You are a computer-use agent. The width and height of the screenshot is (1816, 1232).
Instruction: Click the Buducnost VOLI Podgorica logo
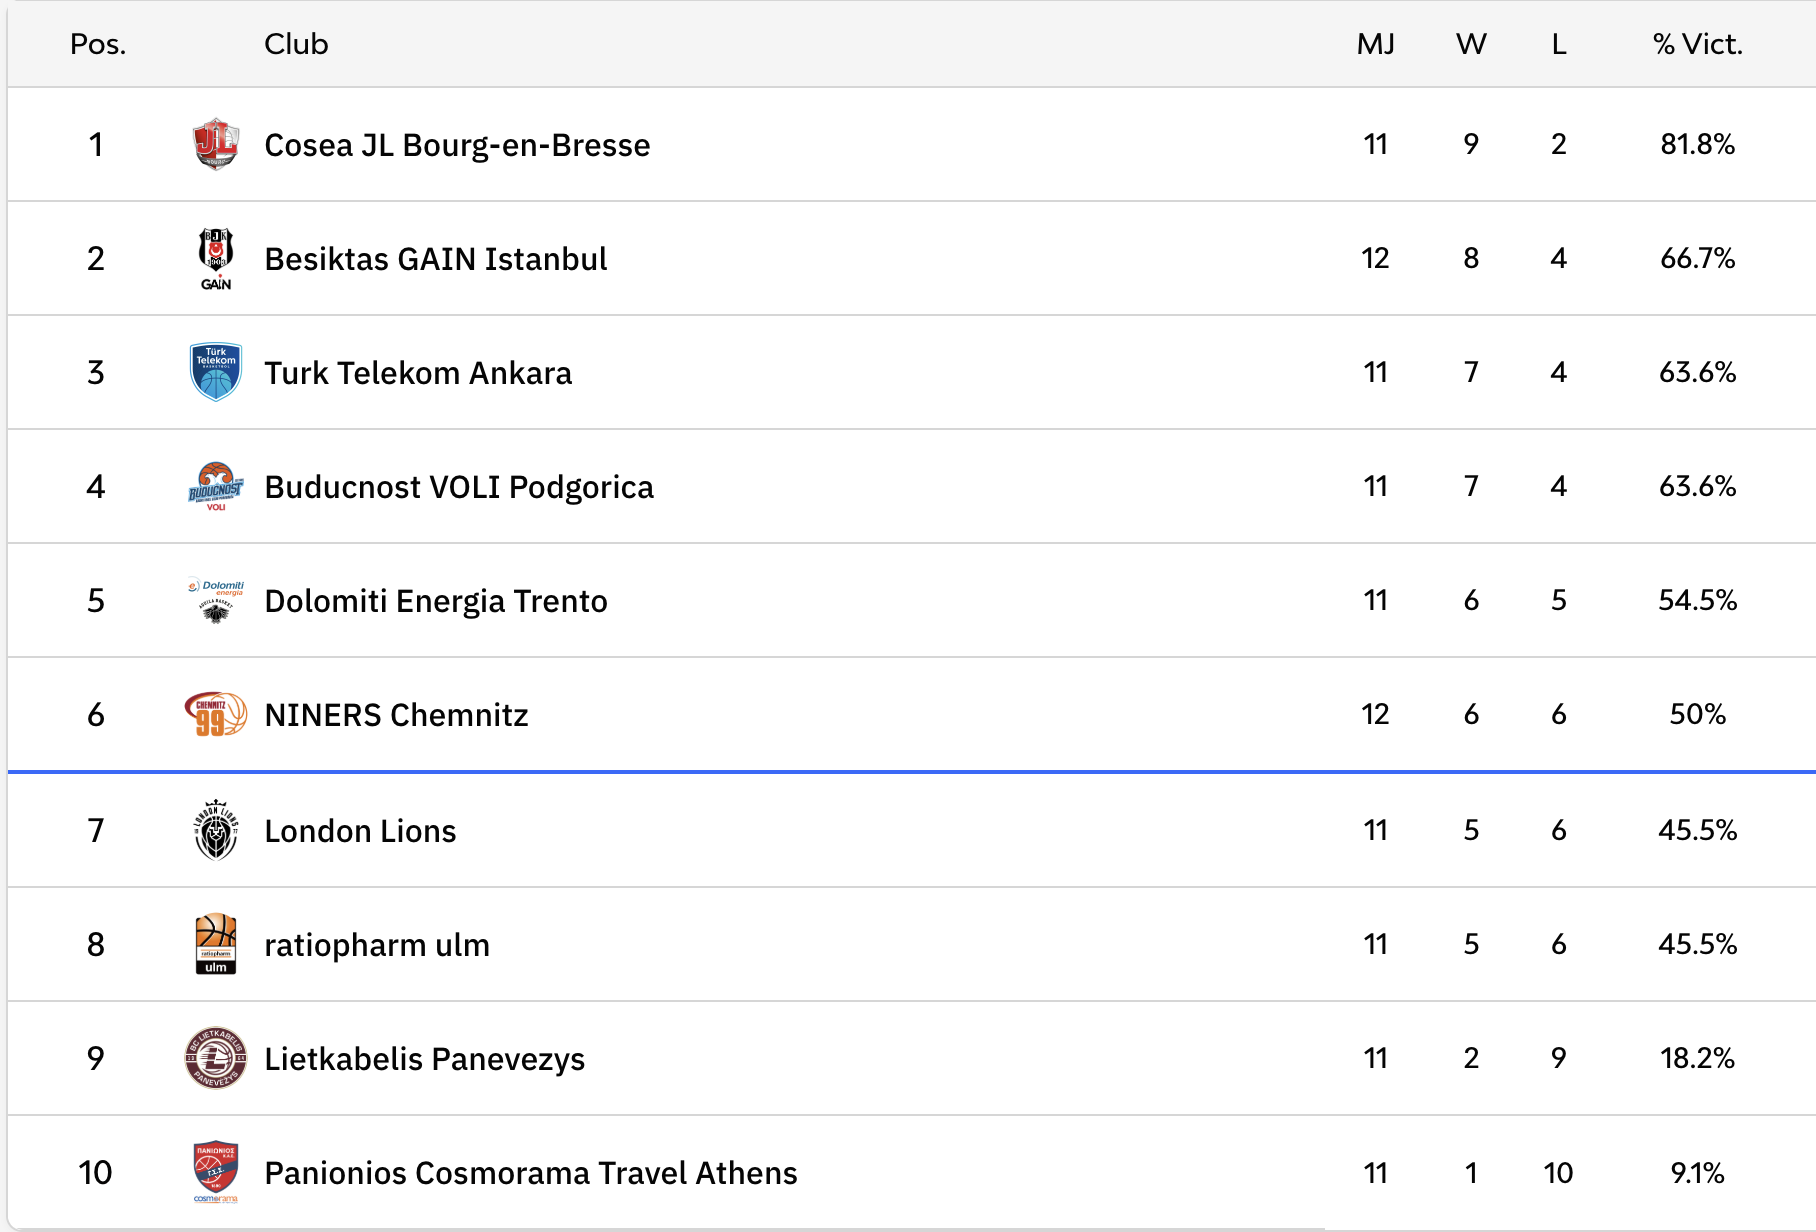(x=215, y=486)
